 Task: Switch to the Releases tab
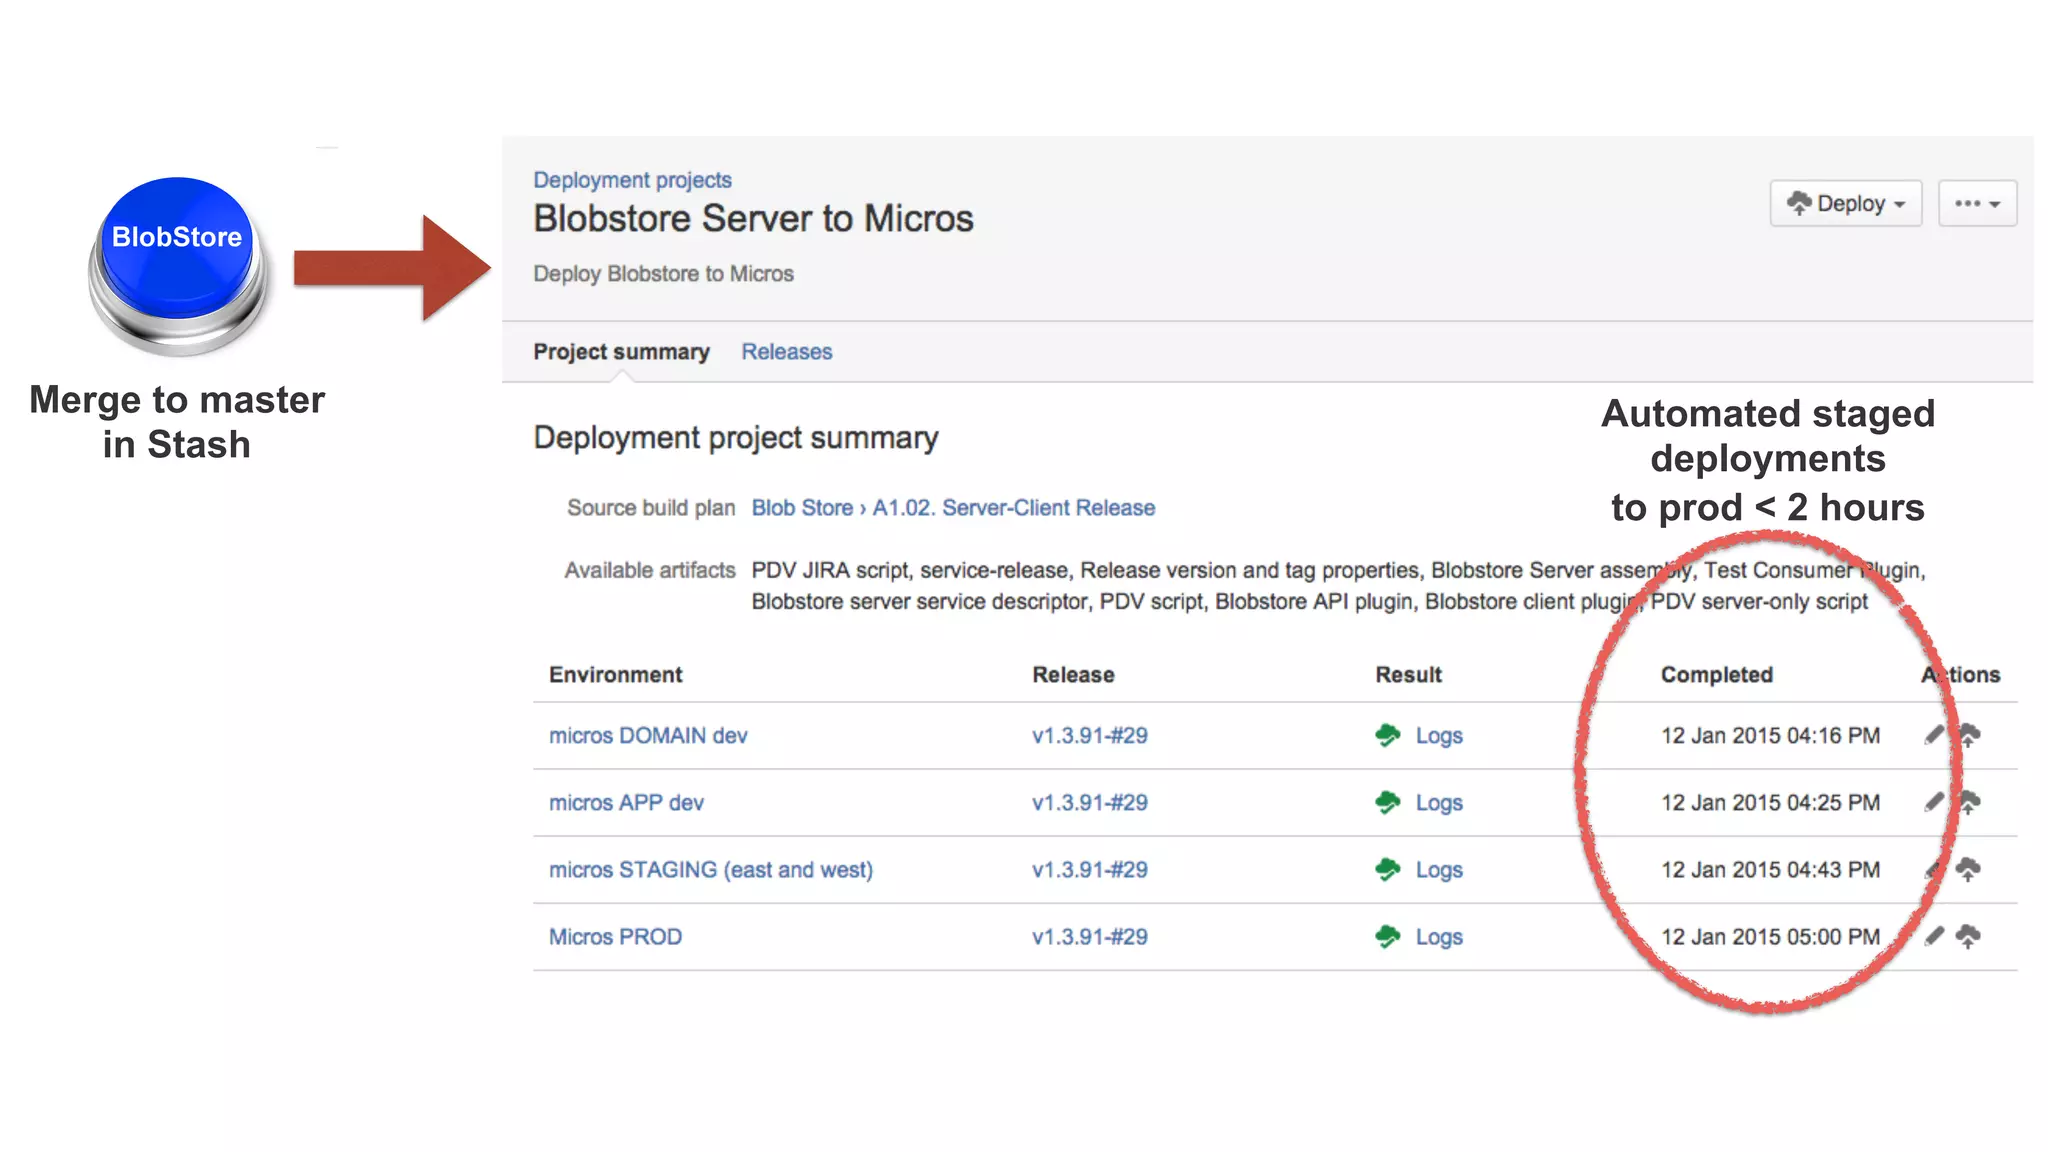click(x=786, y=352)
